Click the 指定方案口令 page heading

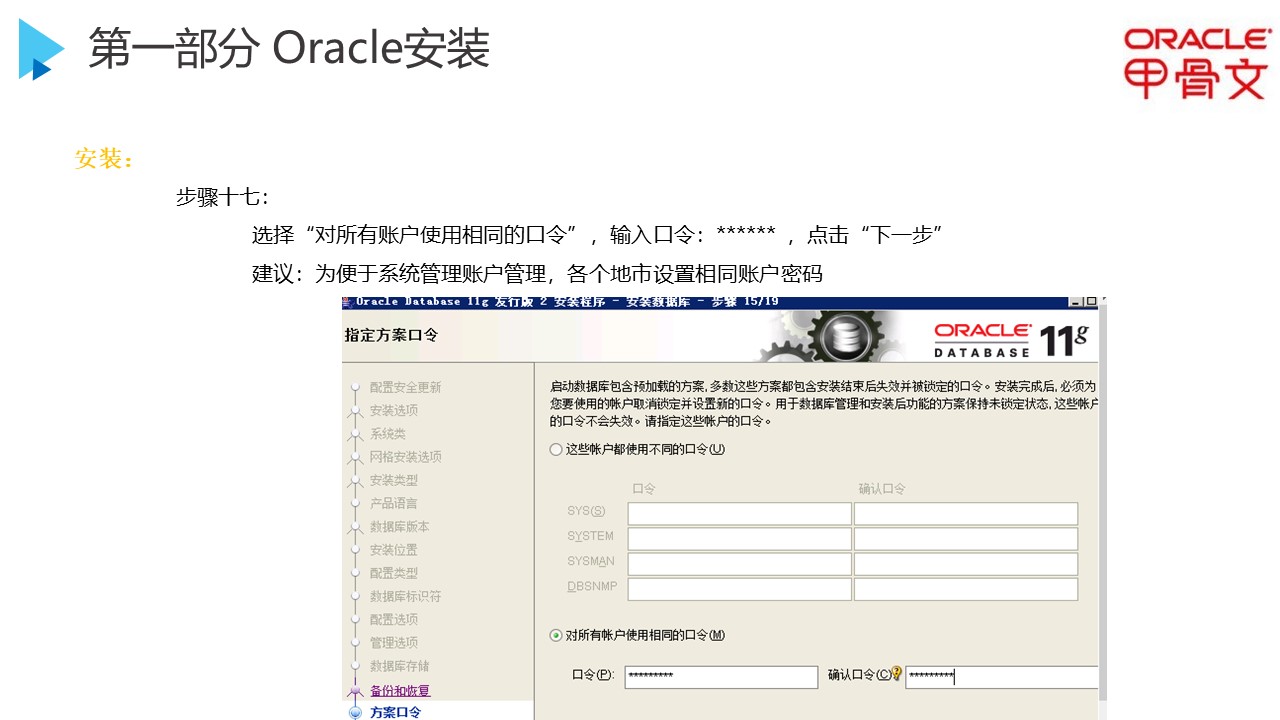(x=392, y=335)
